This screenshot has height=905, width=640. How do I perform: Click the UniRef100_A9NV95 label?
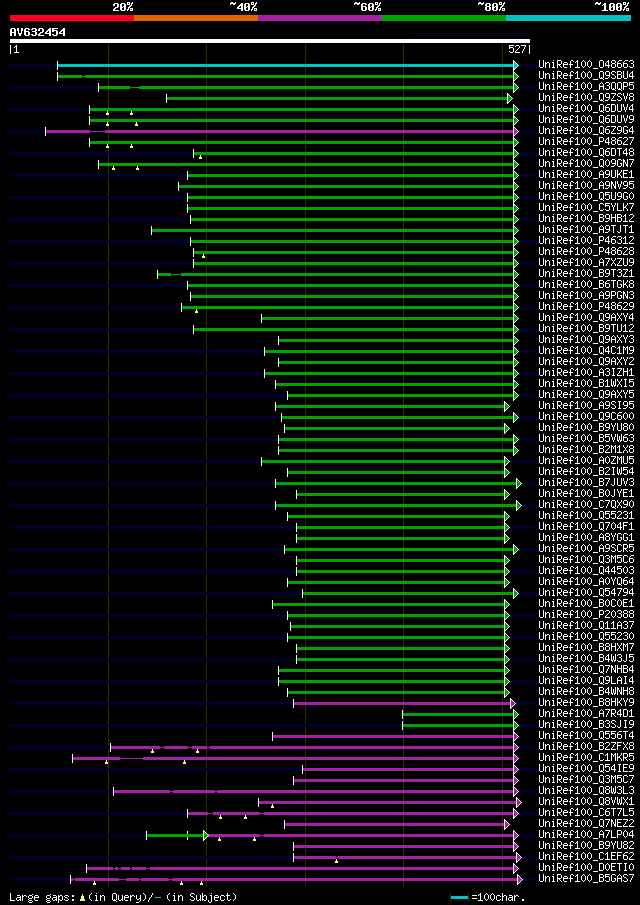click(586, 185)
